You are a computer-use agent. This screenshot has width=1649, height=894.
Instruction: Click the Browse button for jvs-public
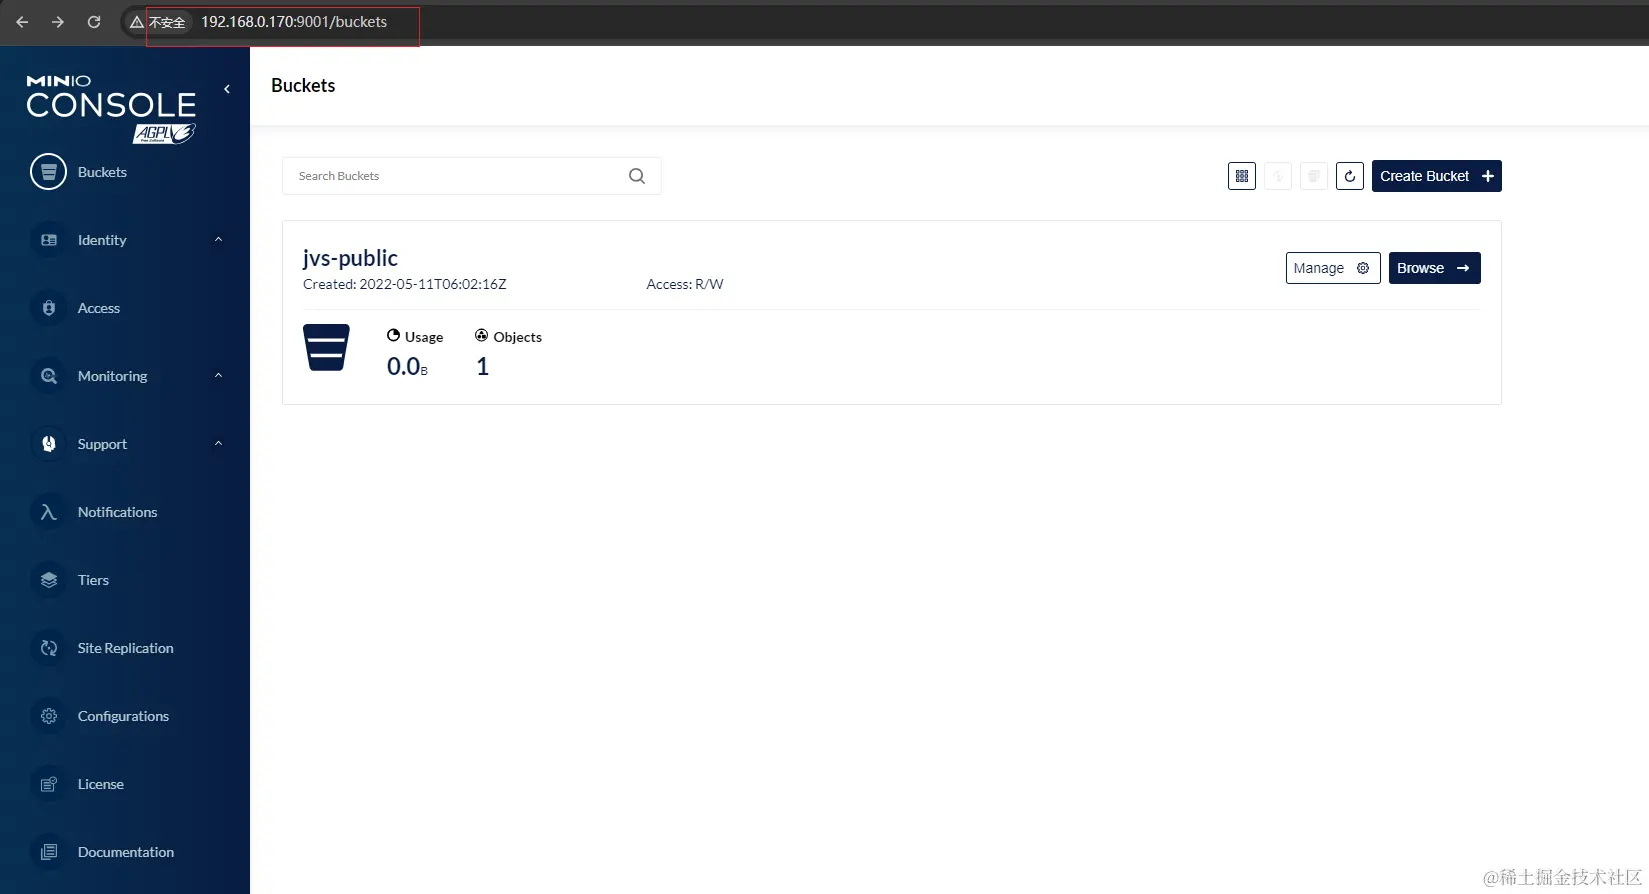[x=1435, y=268]
